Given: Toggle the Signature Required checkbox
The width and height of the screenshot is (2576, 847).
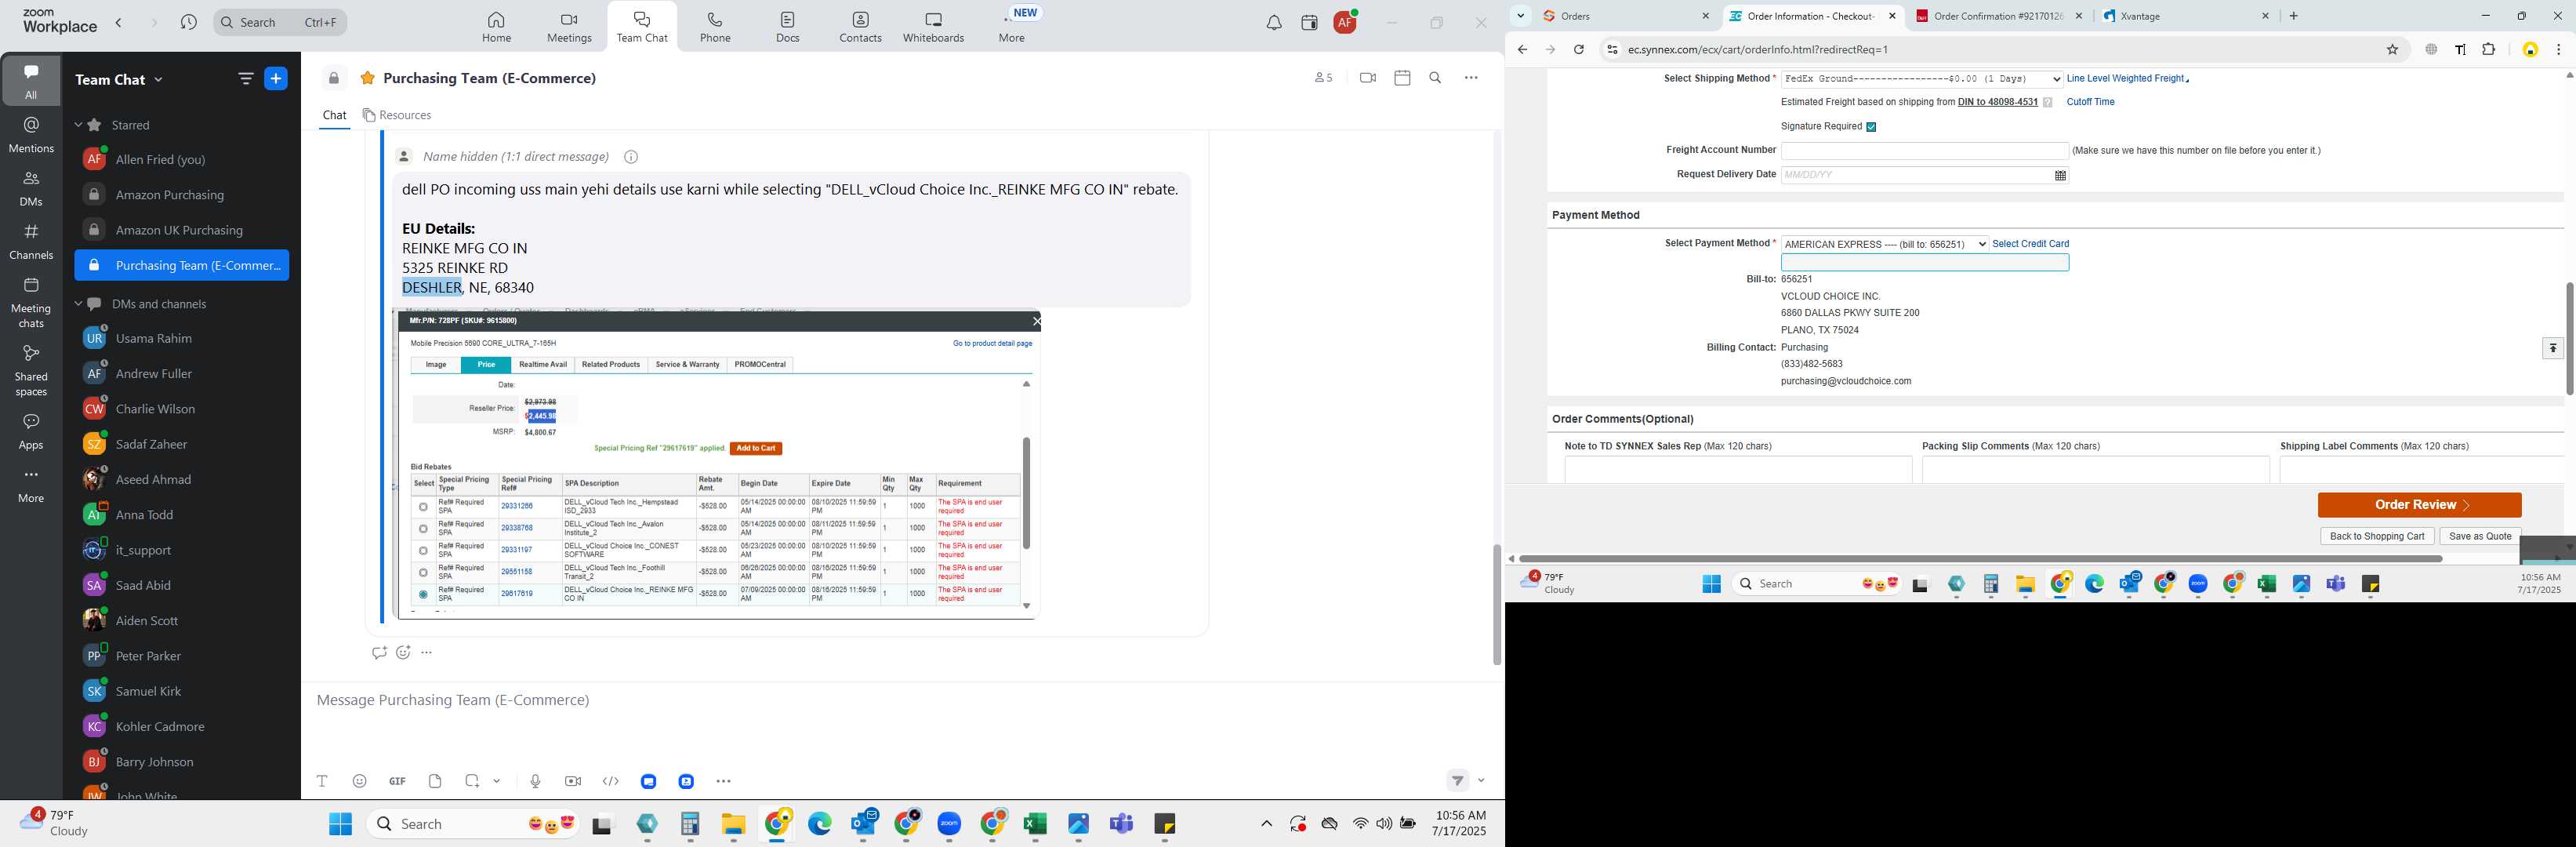Looking at the screenshot, I should (1871, 127).
